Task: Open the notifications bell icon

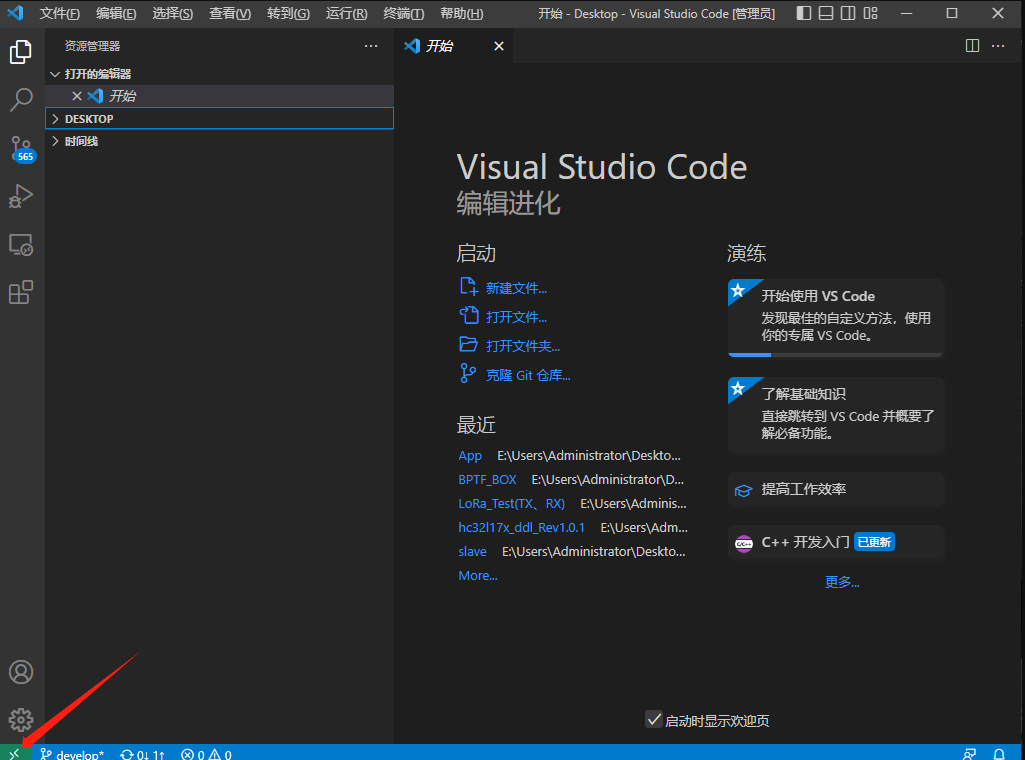Action: tap(999, 754)
